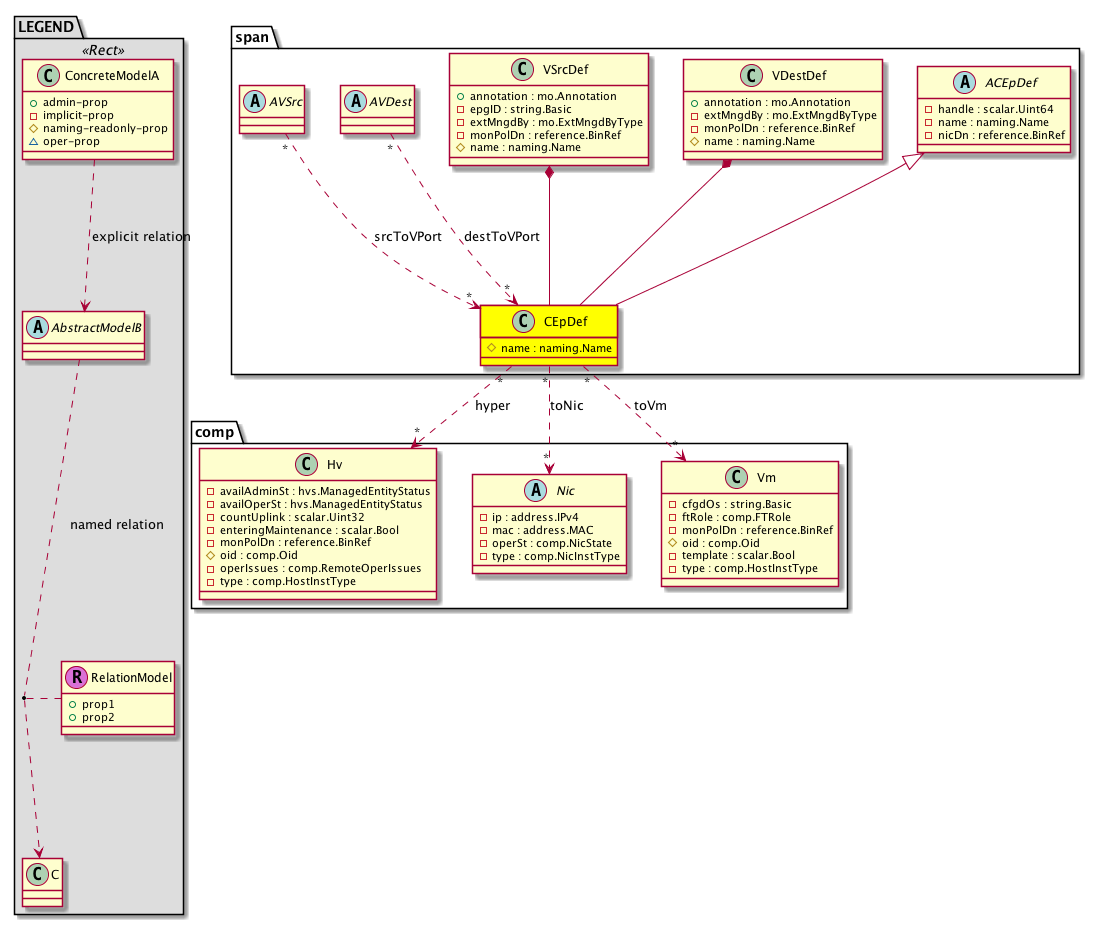This screenshot has width=1100, height=925.
Task: Select the toVm relation label
Action: click(650, 406)
